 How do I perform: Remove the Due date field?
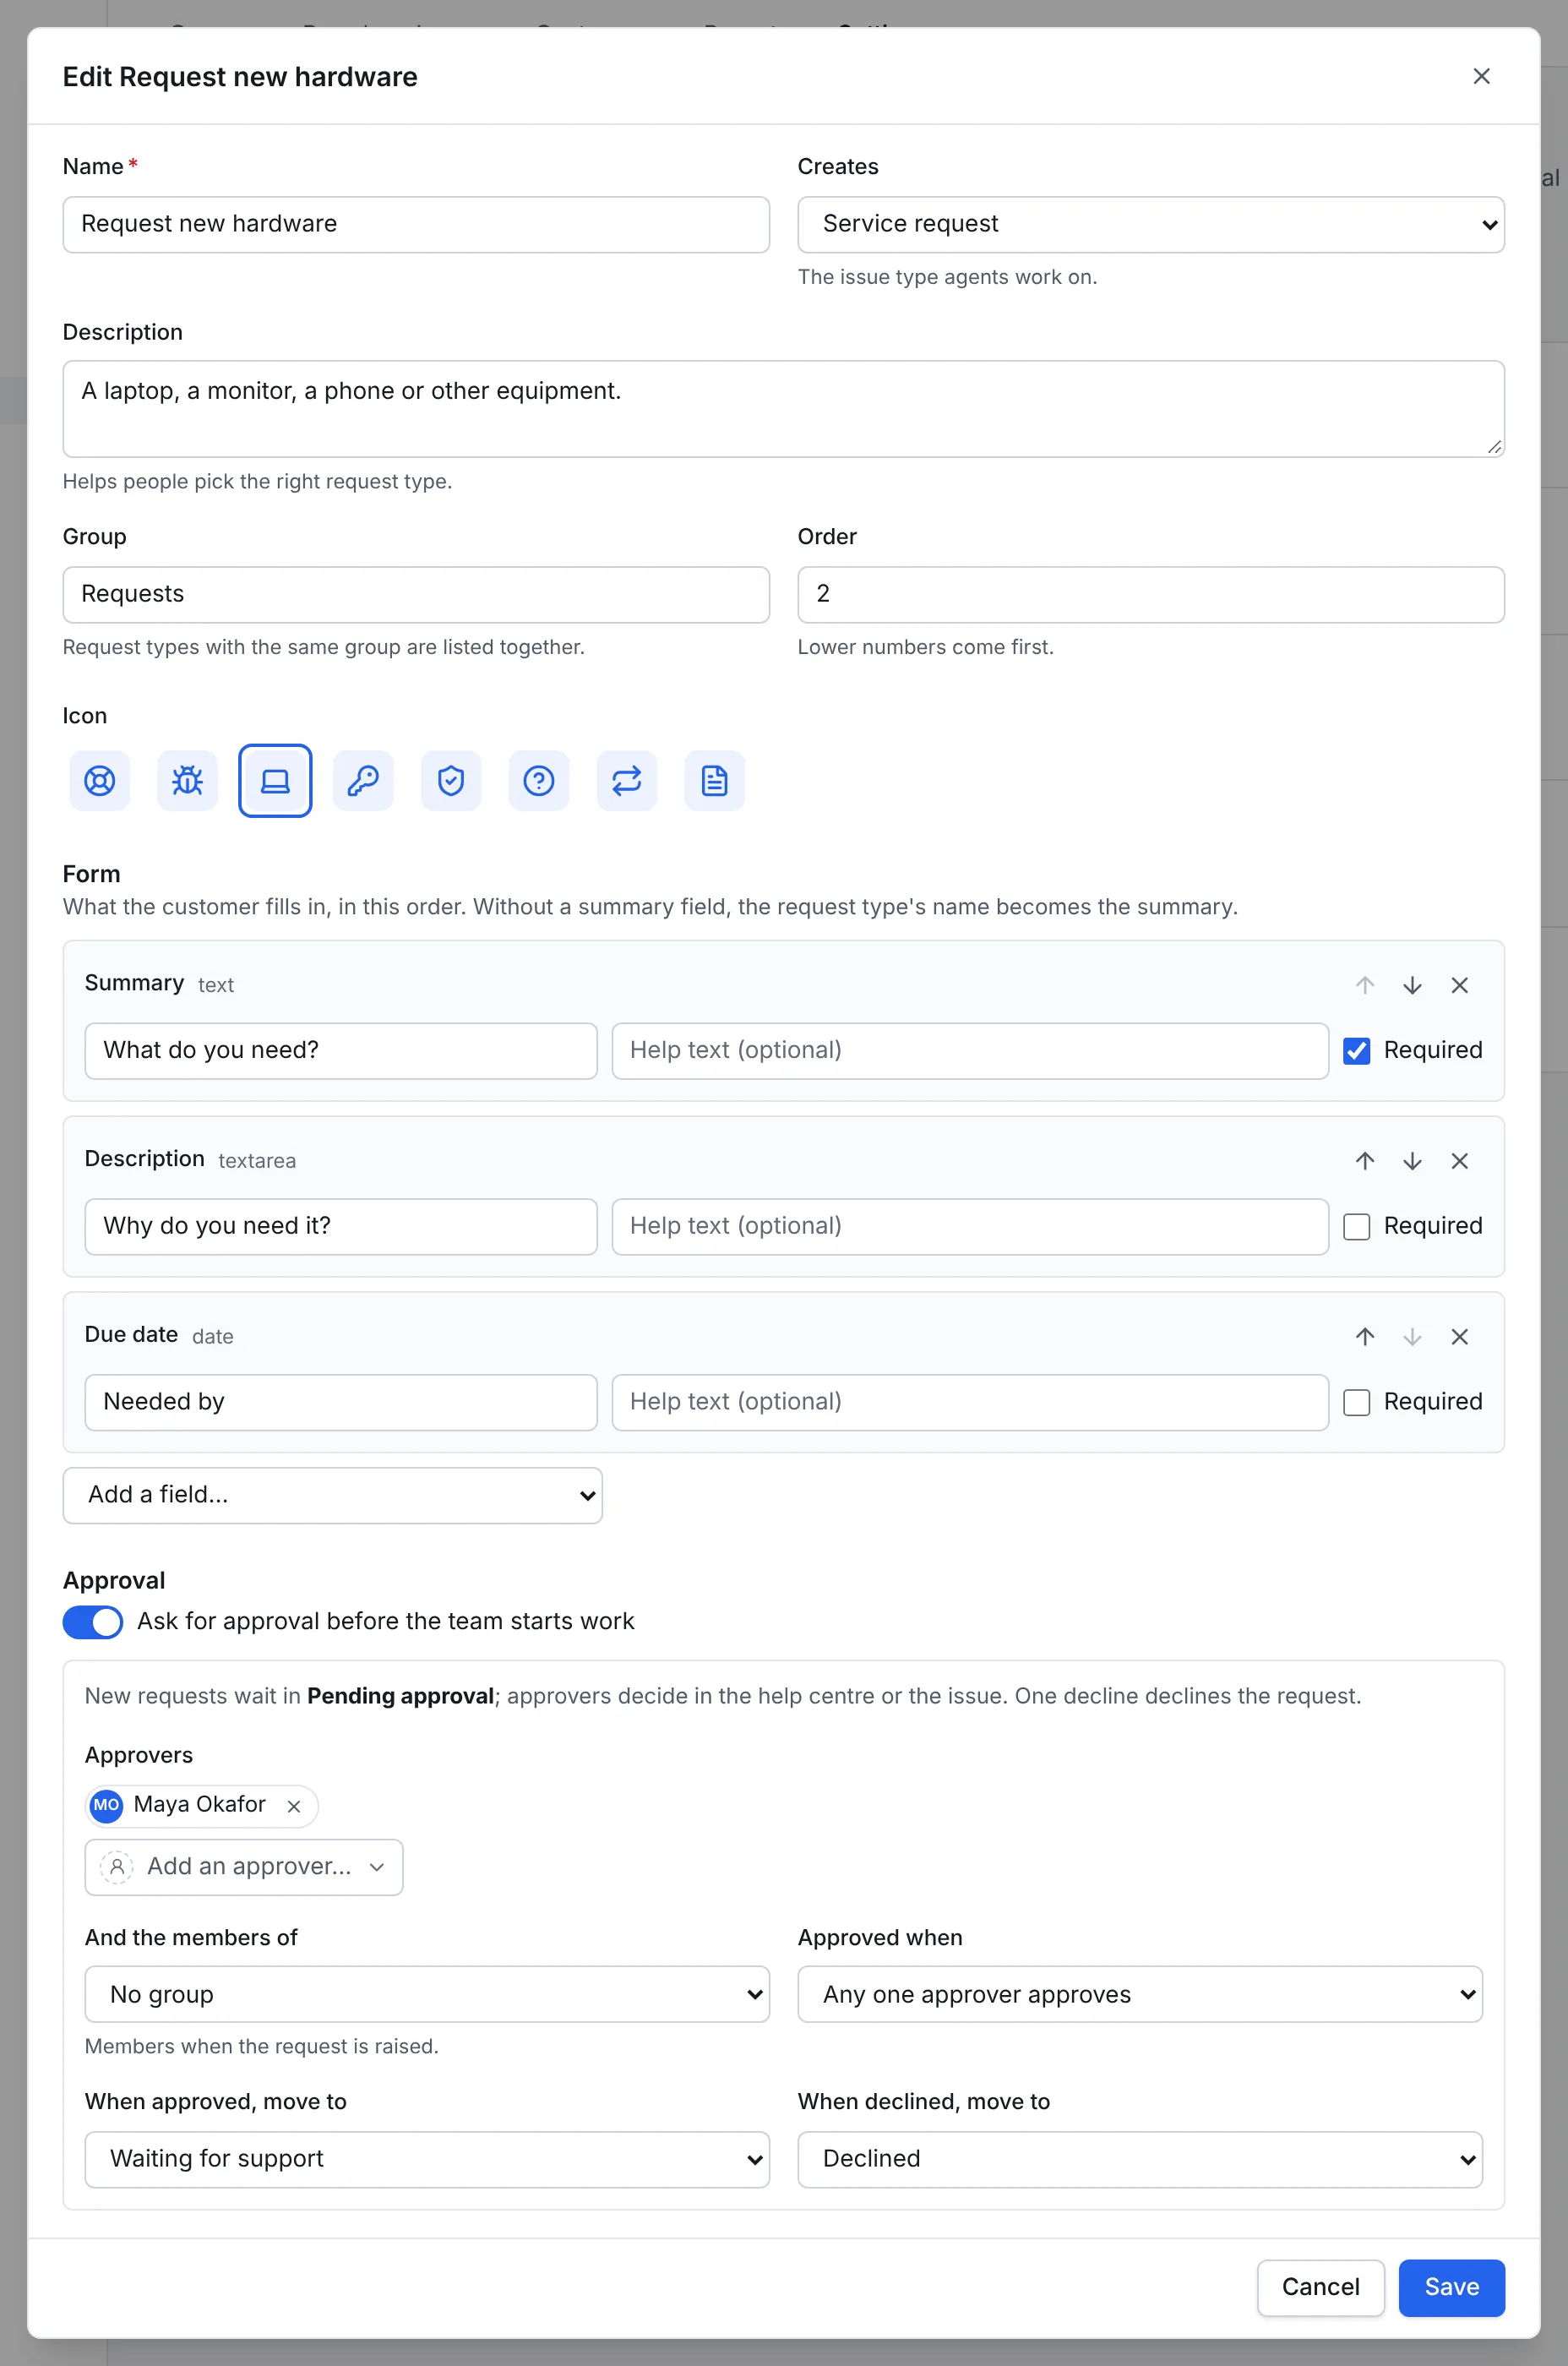click(x=1460, y=1337)
